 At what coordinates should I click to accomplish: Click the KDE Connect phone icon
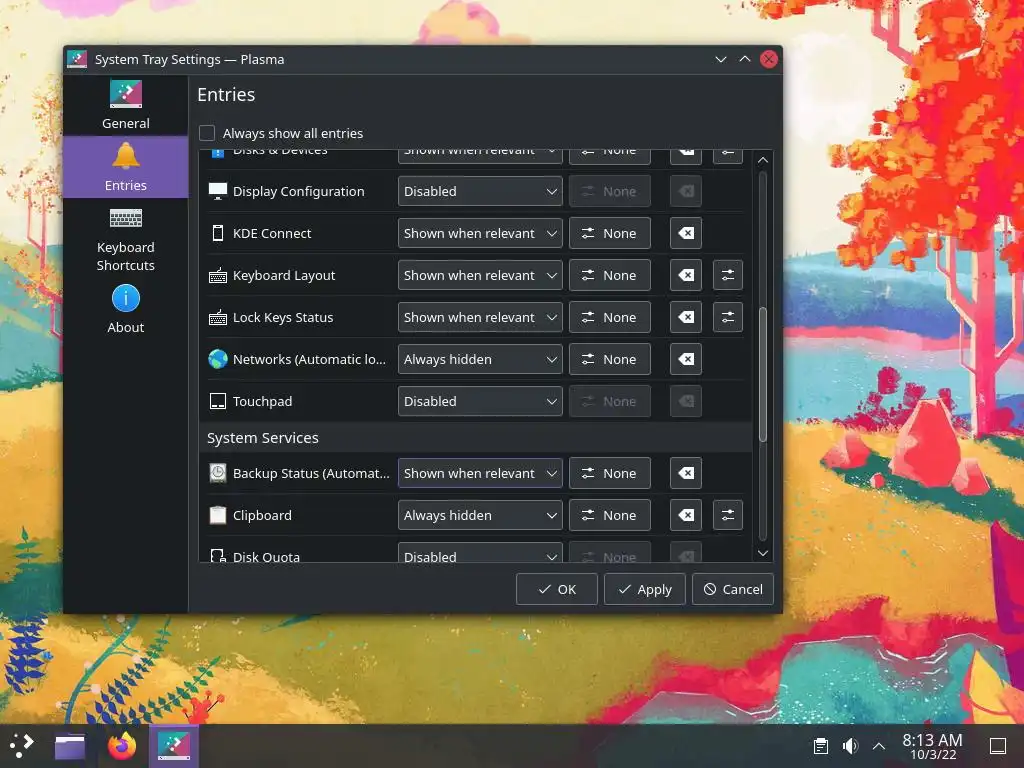tap(217, 233)
